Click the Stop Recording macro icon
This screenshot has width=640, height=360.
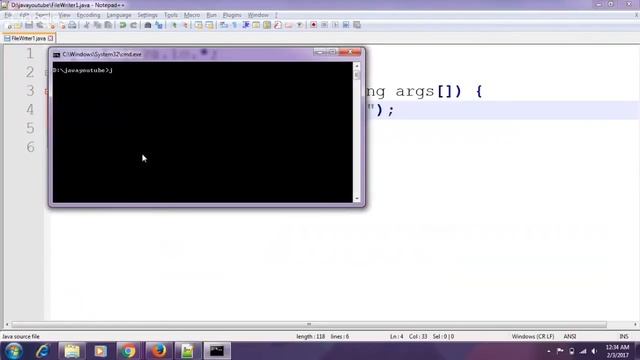[x=324, y=25]
